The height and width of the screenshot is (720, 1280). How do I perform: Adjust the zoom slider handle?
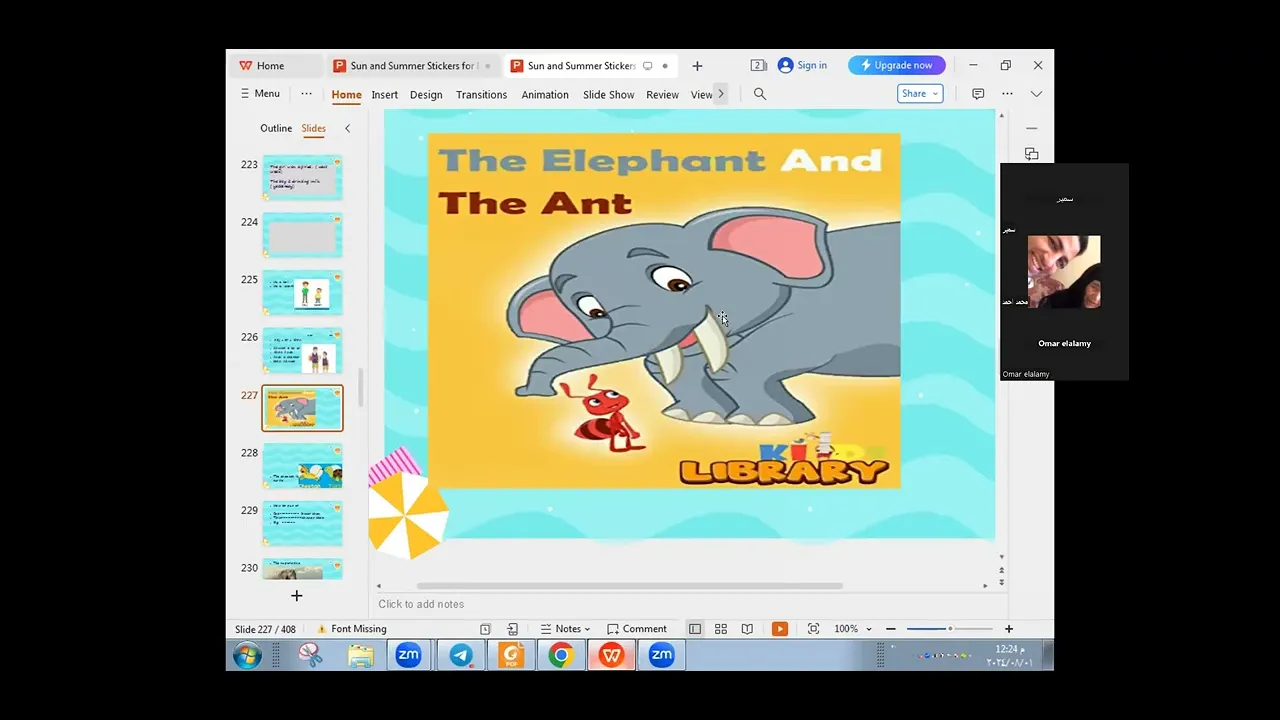coord(950,629)
